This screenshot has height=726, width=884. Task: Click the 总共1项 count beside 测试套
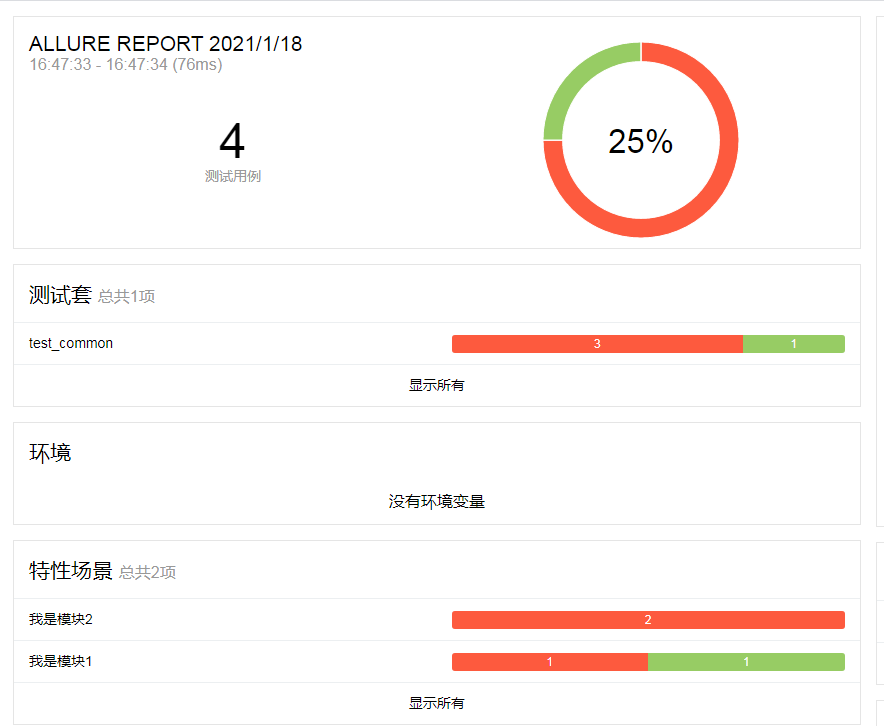point(126,296)
